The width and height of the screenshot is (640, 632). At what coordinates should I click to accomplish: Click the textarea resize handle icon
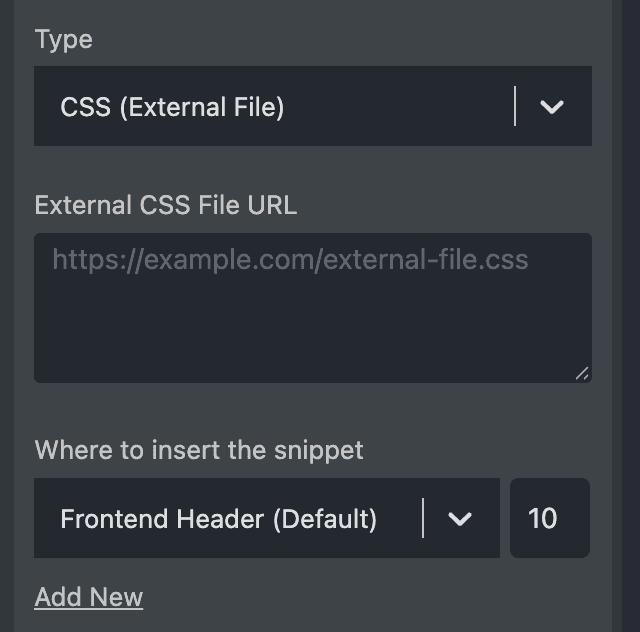[x=582, y=373]
